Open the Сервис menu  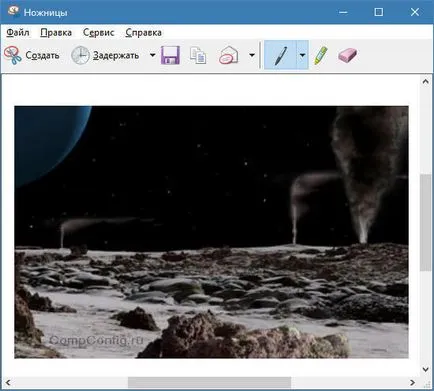point(99,32)
